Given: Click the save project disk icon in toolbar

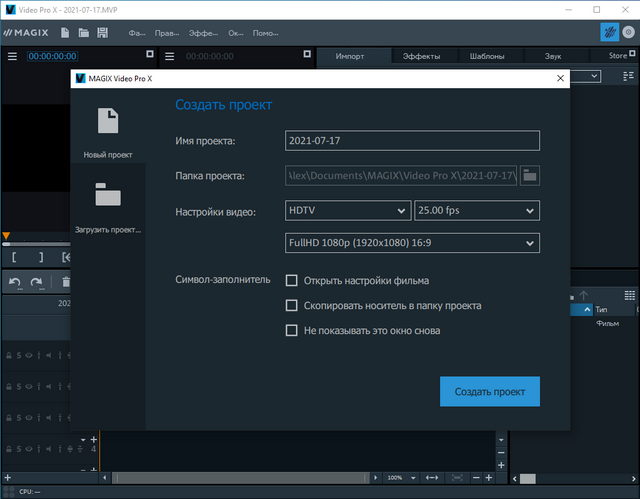Looking at the screenshot, I should click(x=102, y=33).
